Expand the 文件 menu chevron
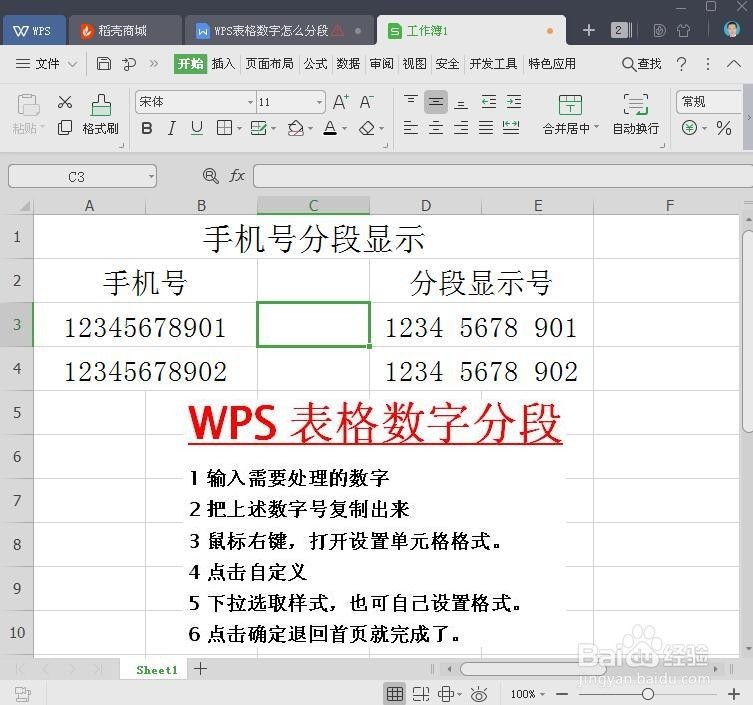753x705 pixels. click(73, 64)
